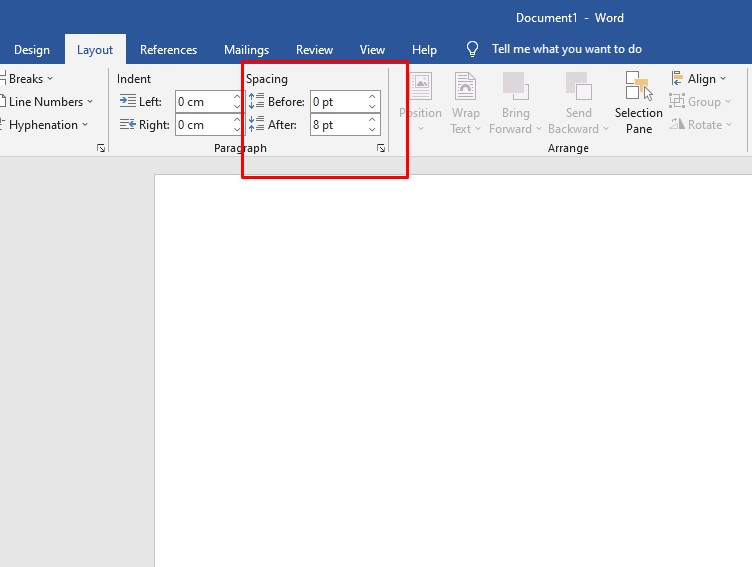Open the Send Backward dropdown arrow
The width and height of the screenshot is (752, 567).
[x=606, y=129]
